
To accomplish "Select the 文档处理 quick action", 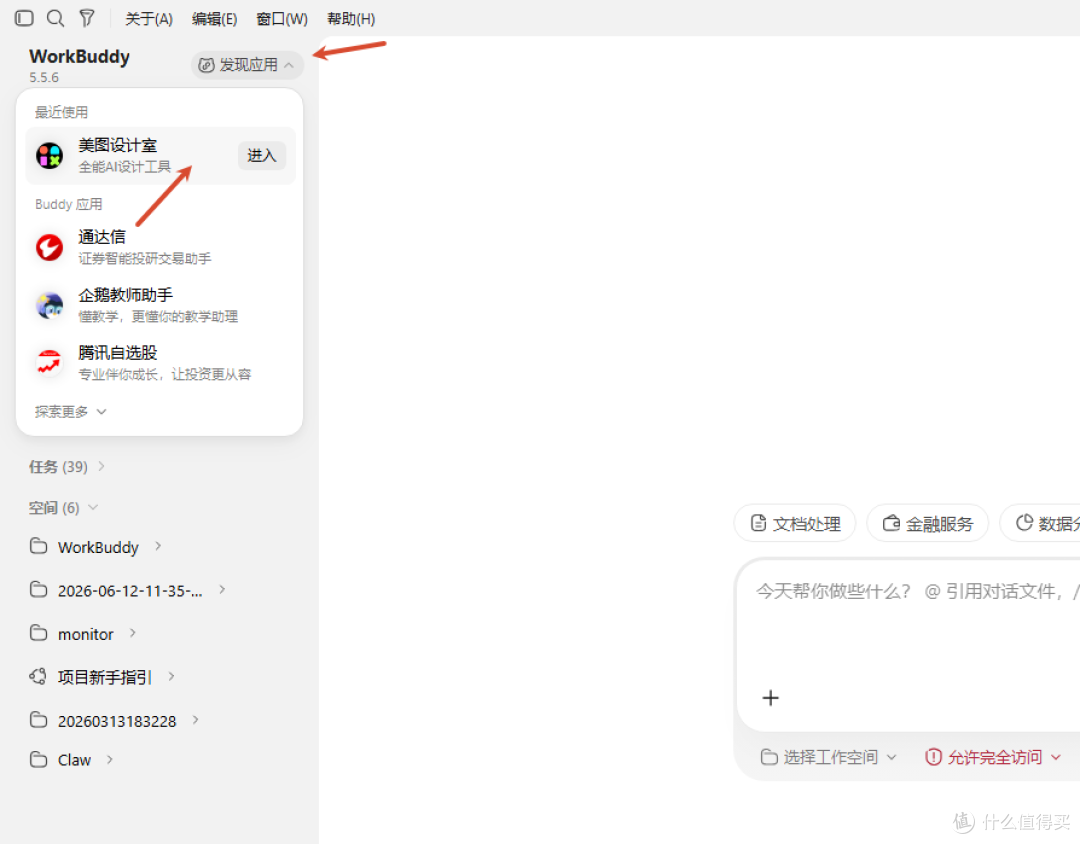I will pyautogui.click(x=795, y=524).
